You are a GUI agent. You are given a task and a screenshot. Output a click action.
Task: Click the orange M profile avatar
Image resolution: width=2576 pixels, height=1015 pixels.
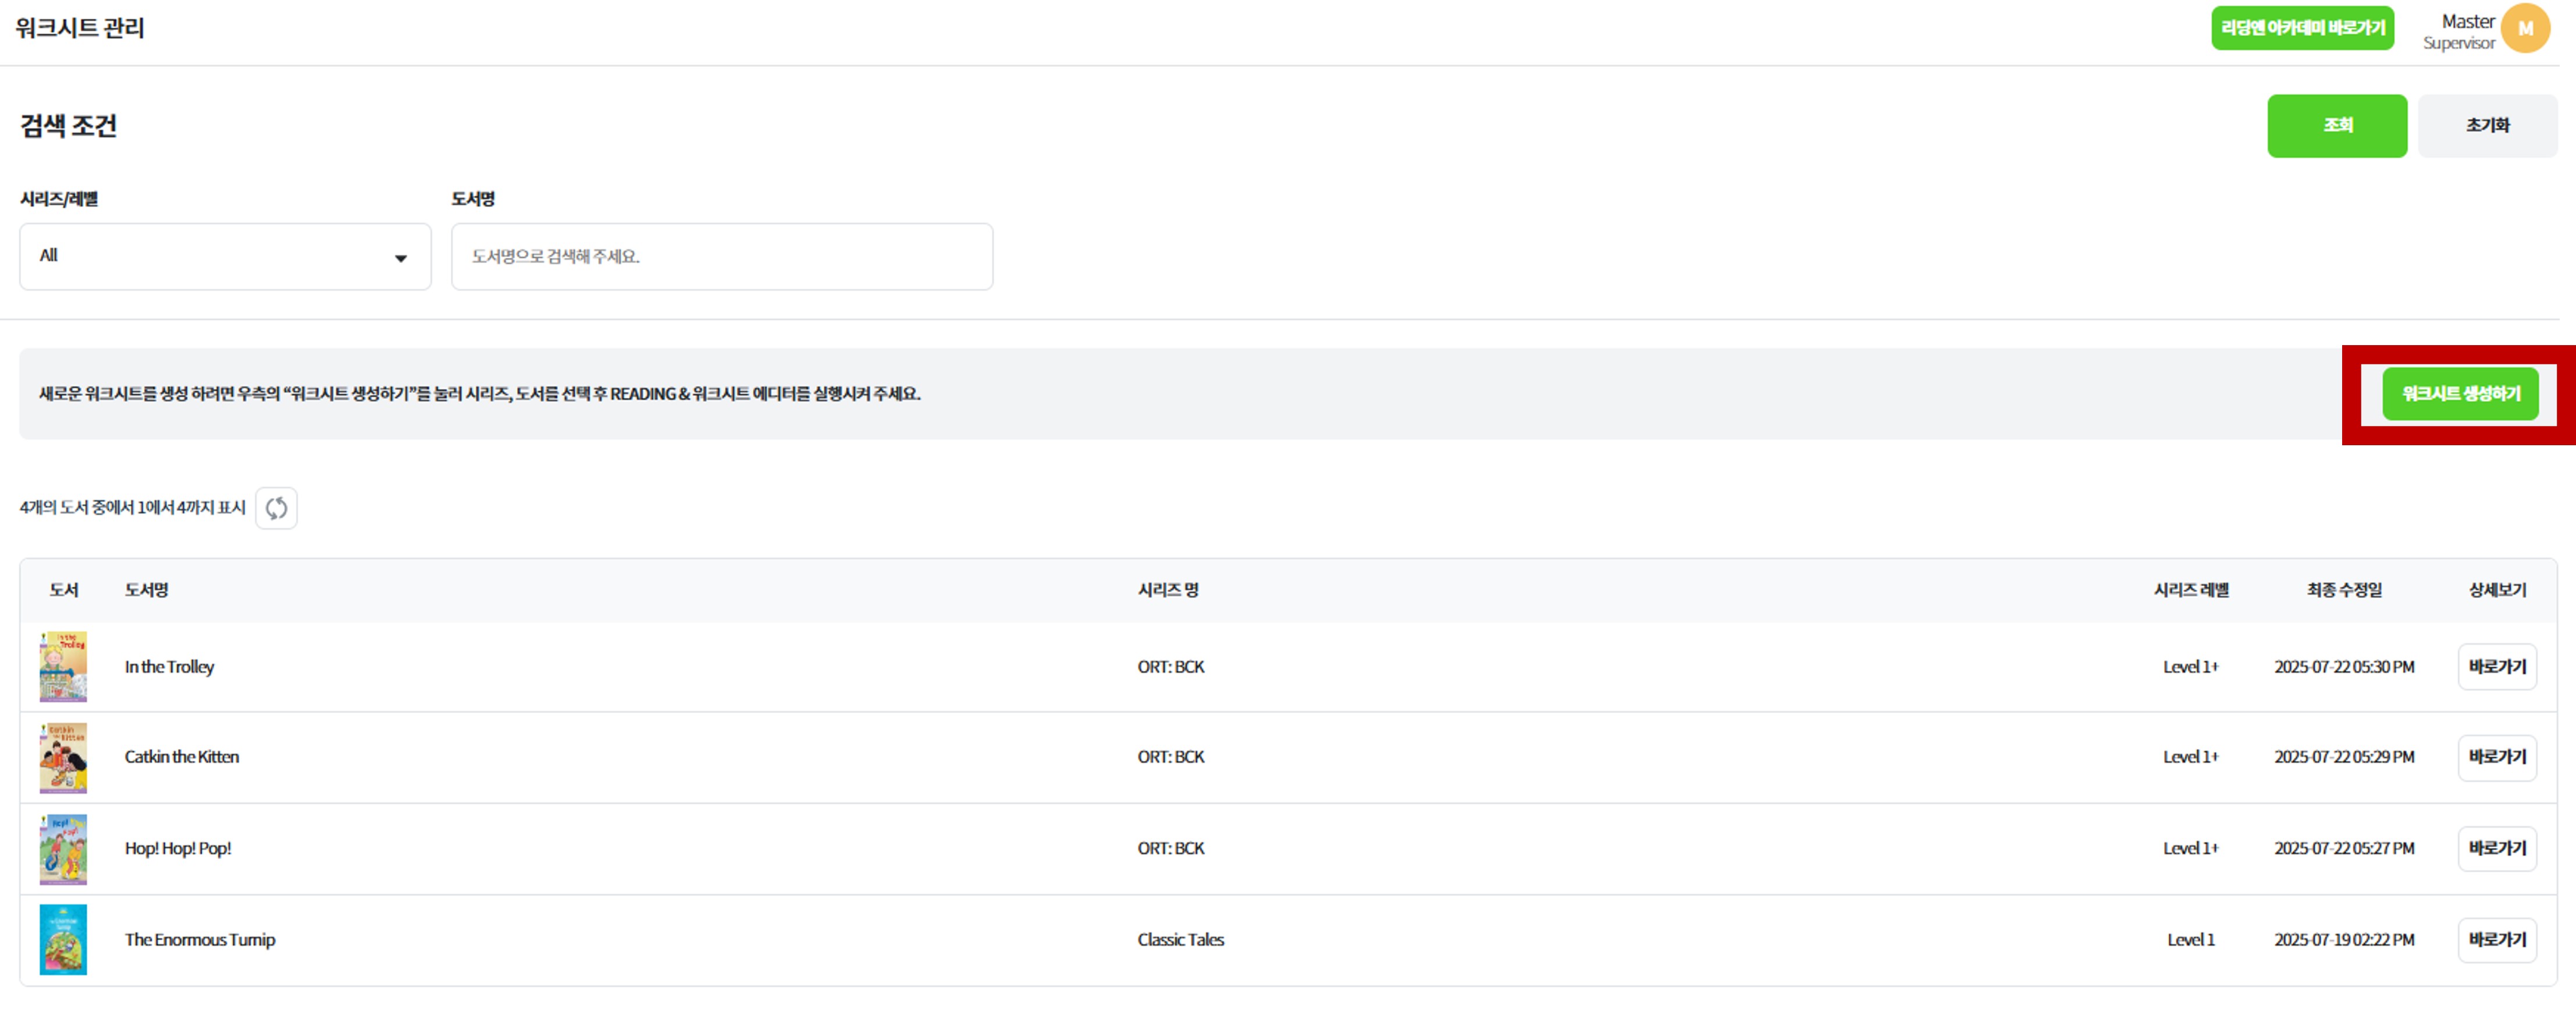(2524, 29)
